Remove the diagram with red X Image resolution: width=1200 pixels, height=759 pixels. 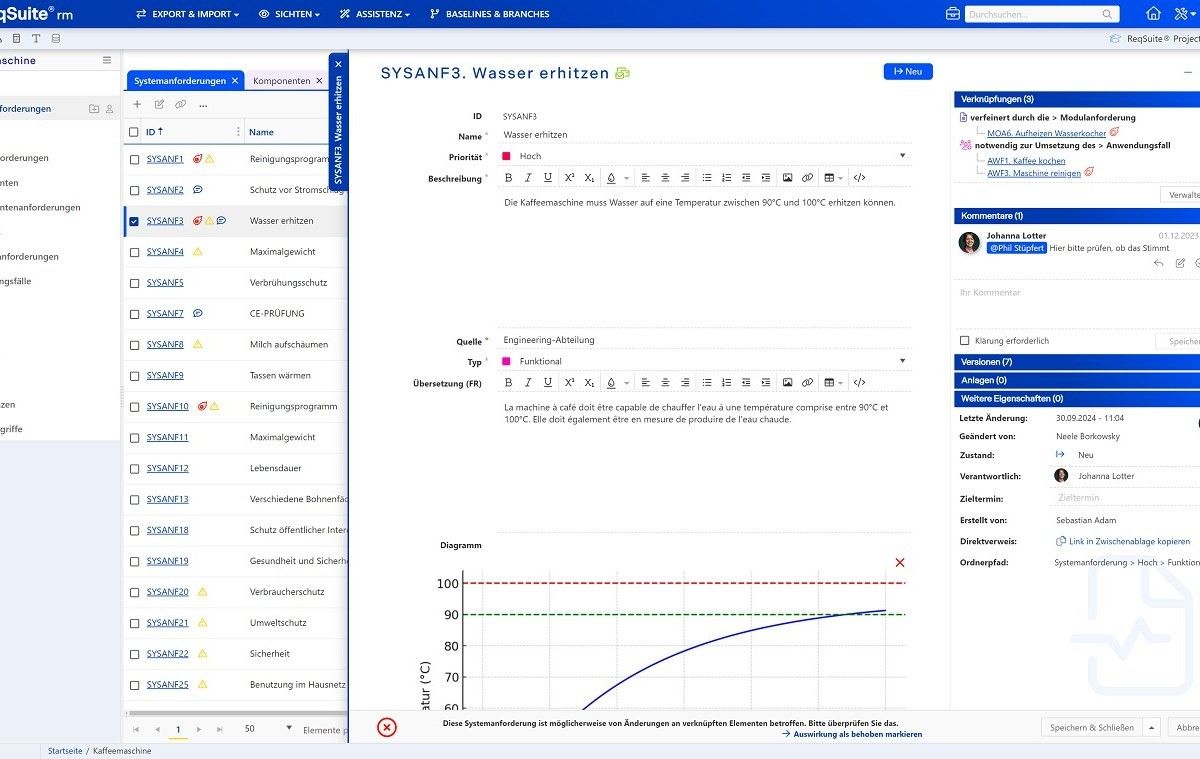click(x=899, y=563)
